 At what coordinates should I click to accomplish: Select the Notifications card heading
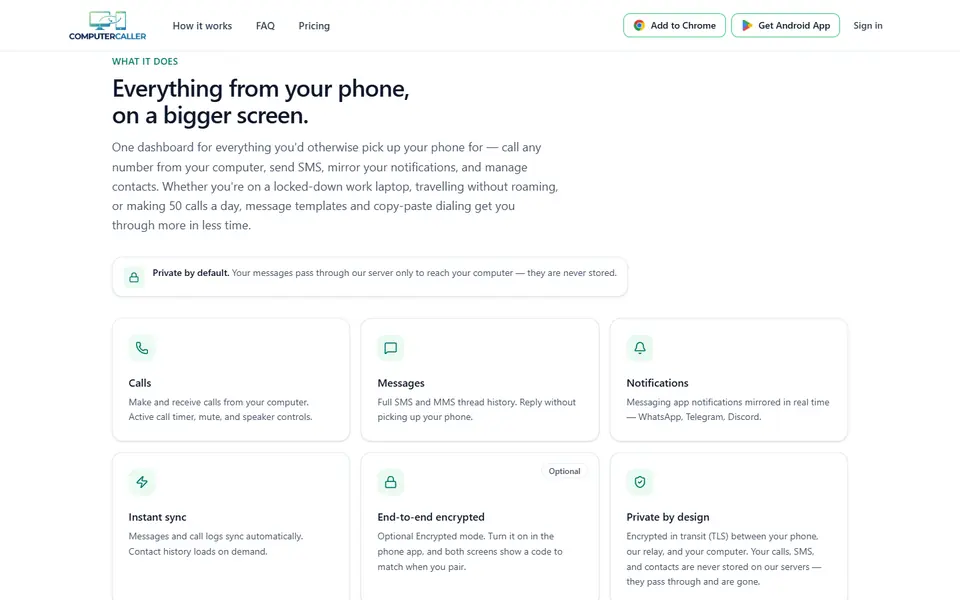pyautogui.click(x=657, y=383)
